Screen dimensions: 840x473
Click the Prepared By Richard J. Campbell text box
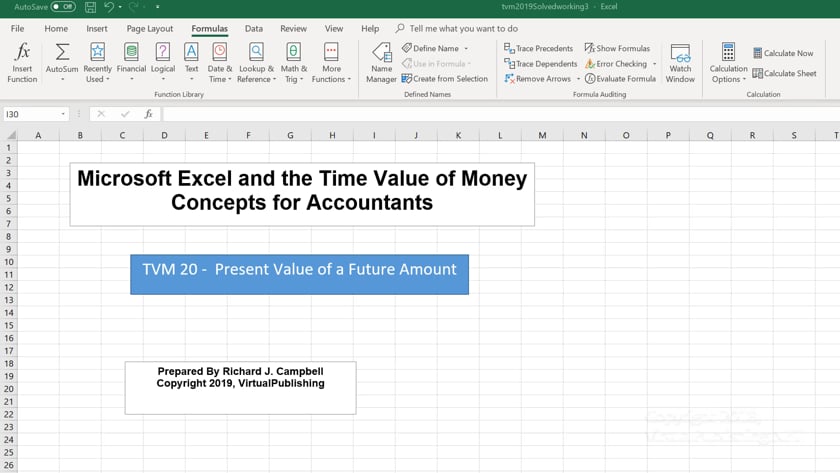click(241, 388)
